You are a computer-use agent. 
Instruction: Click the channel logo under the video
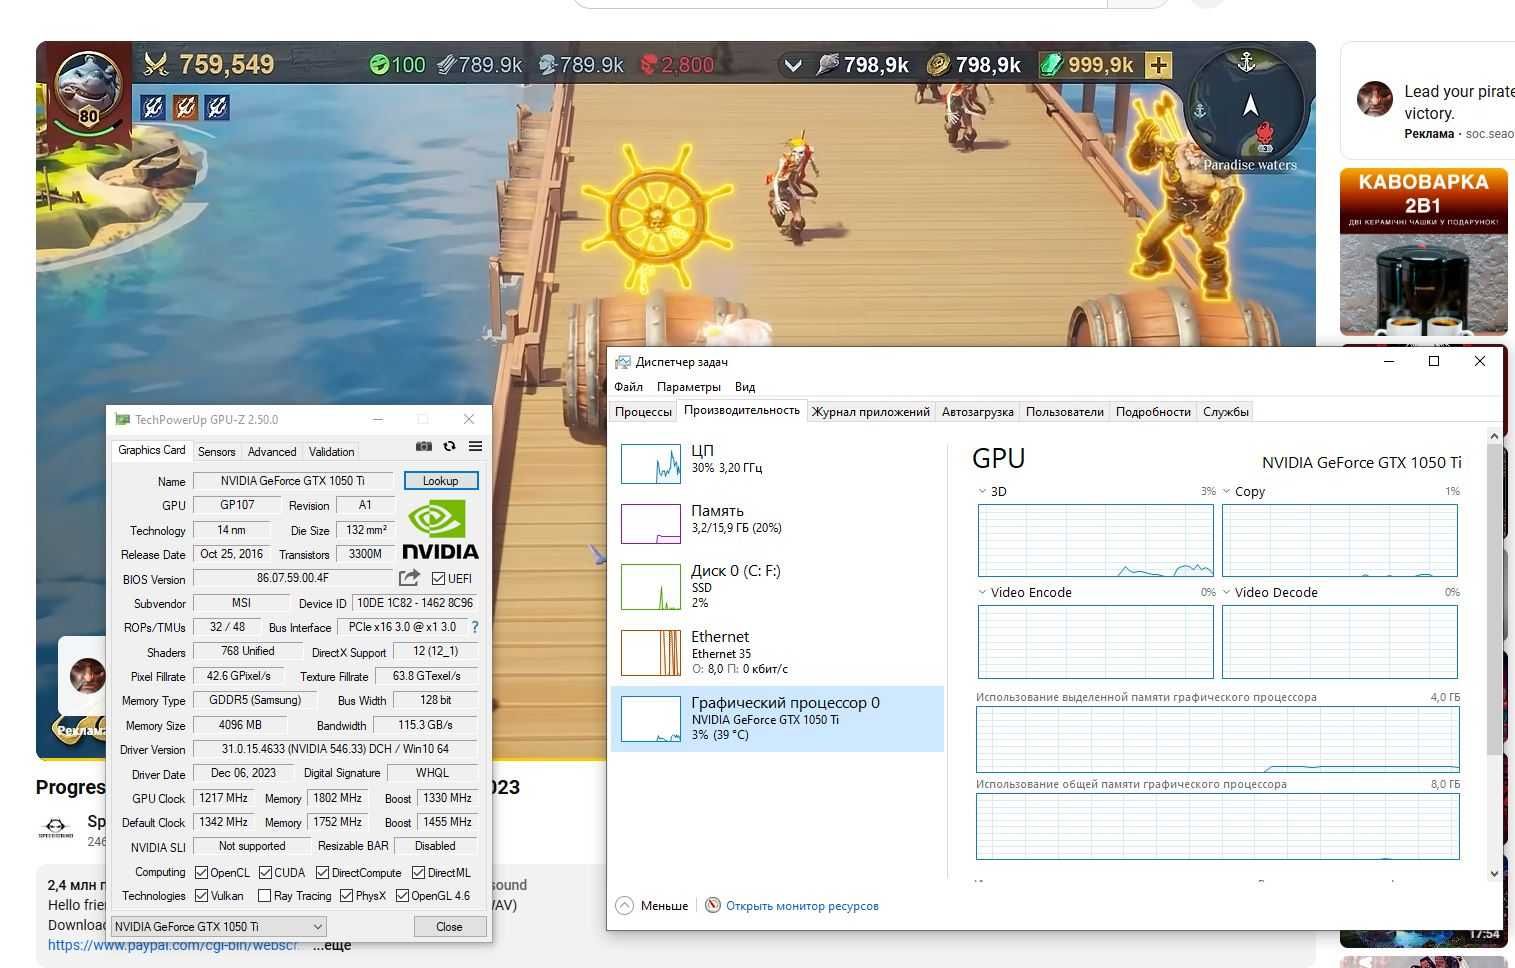click(56, 826)
